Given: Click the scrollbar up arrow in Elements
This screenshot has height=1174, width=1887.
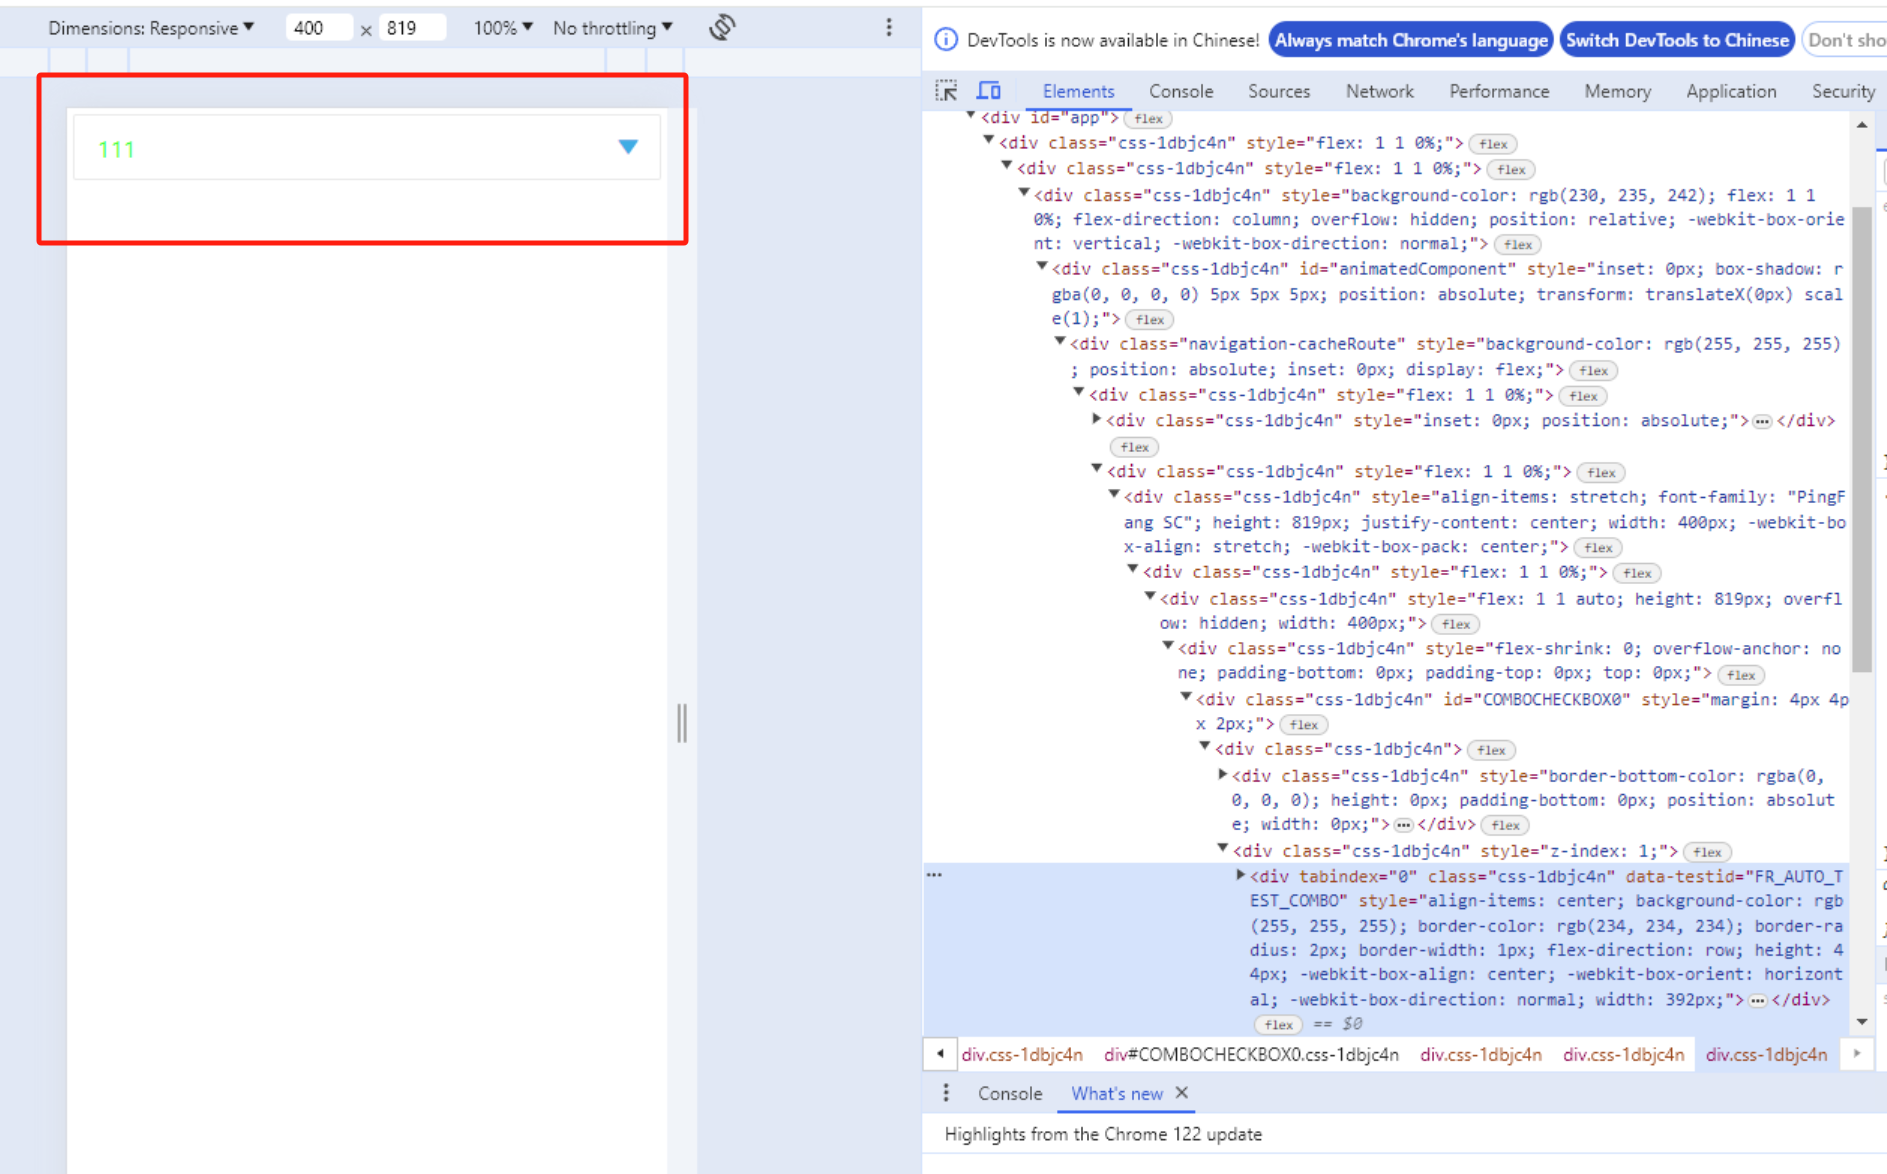Looking at the screenshot, I should pos(1861,125).
